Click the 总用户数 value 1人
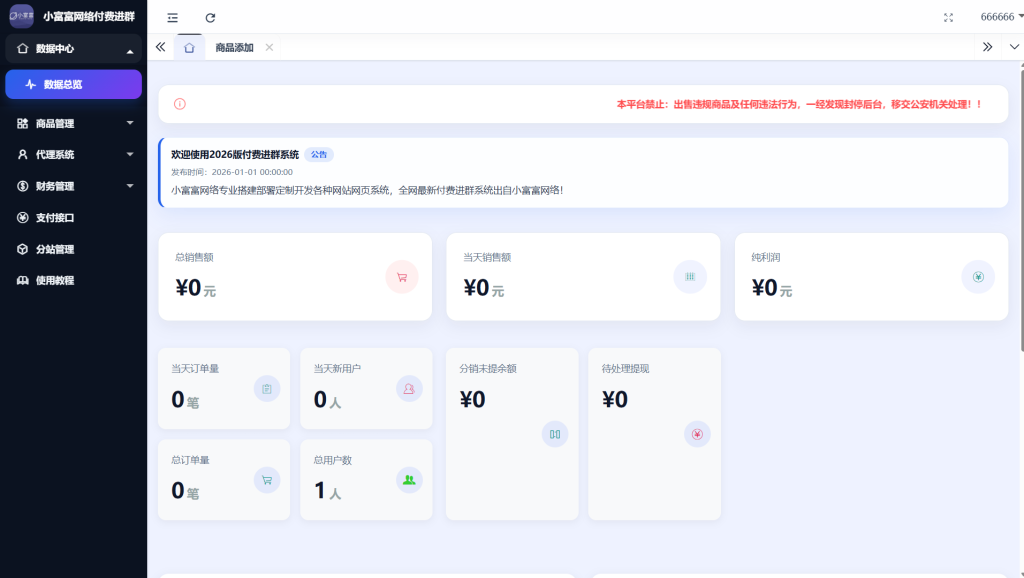Image resolution: width=1024 pixels, height=578 pixels. click(x=327, y=490)
